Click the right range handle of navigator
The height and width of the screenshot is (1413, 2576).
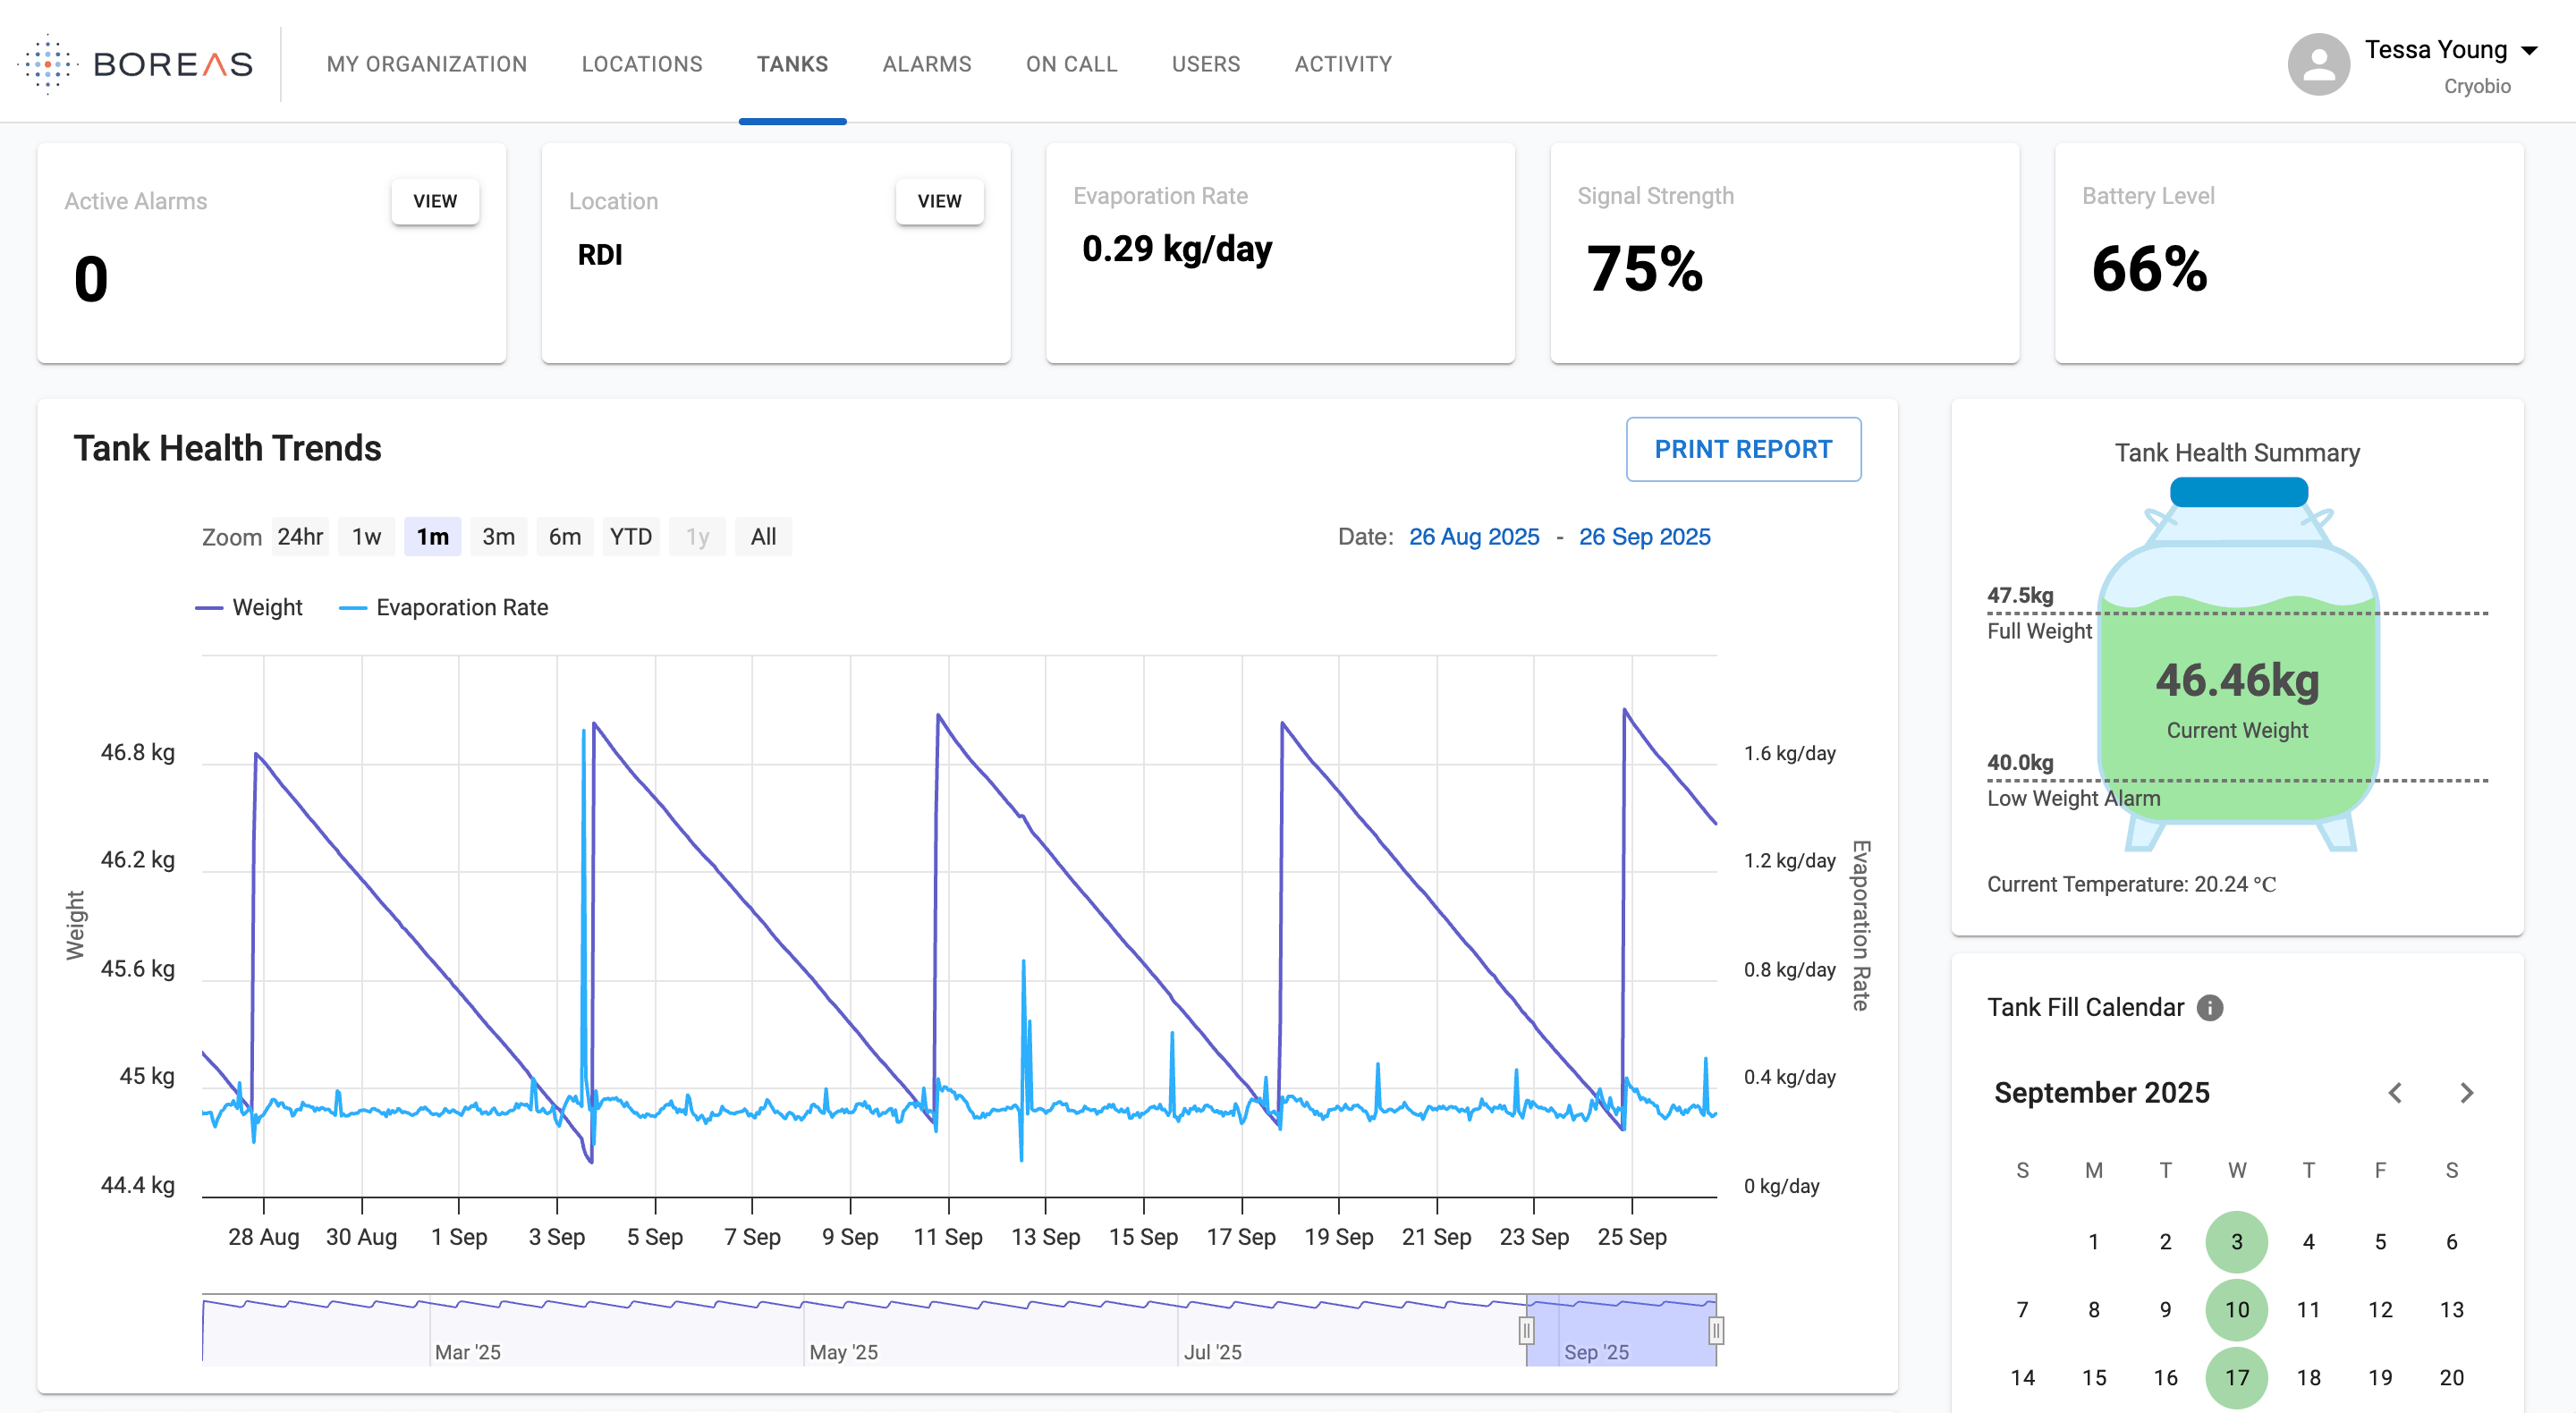(1716, 1330)
